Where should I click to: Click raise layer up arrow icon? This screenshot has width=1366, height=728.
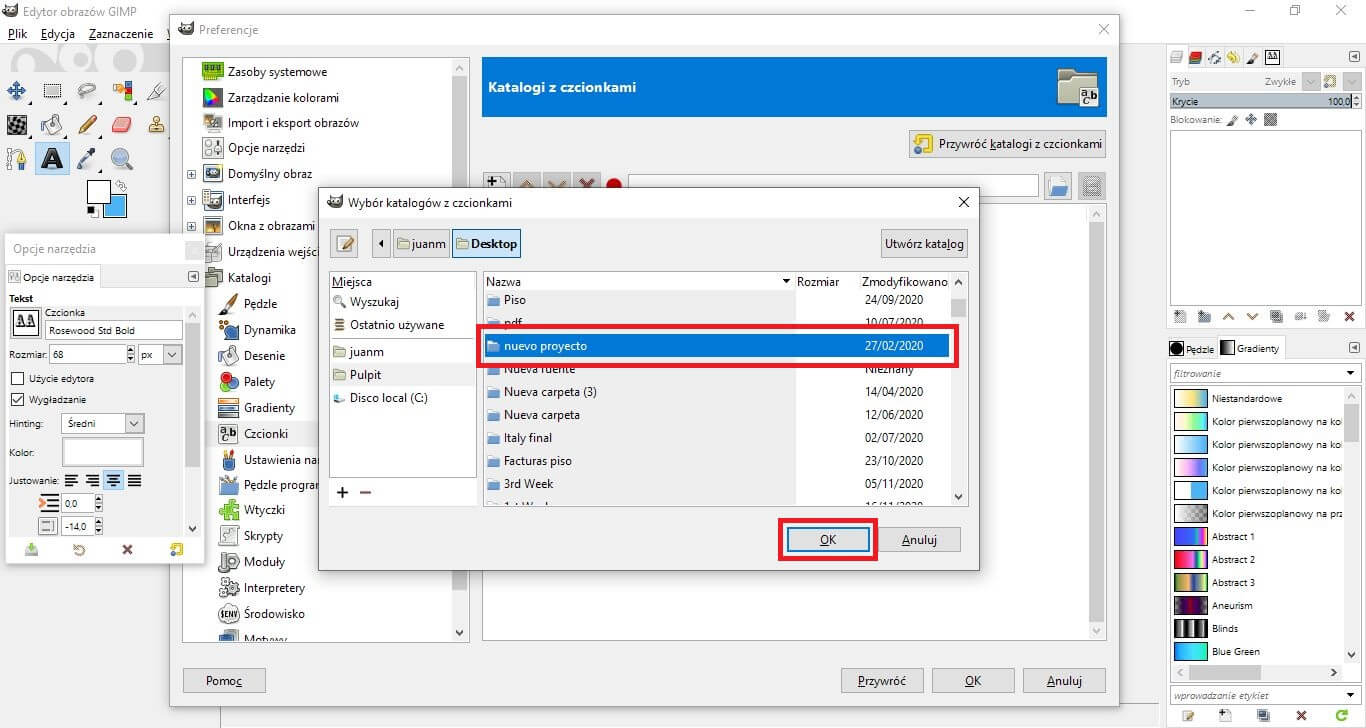[x=1228, y=316]
